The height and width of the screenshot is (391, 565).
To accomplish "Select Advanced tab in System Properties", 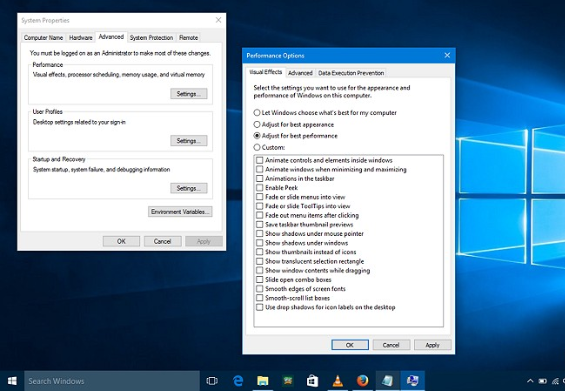I will coord(111,37).
